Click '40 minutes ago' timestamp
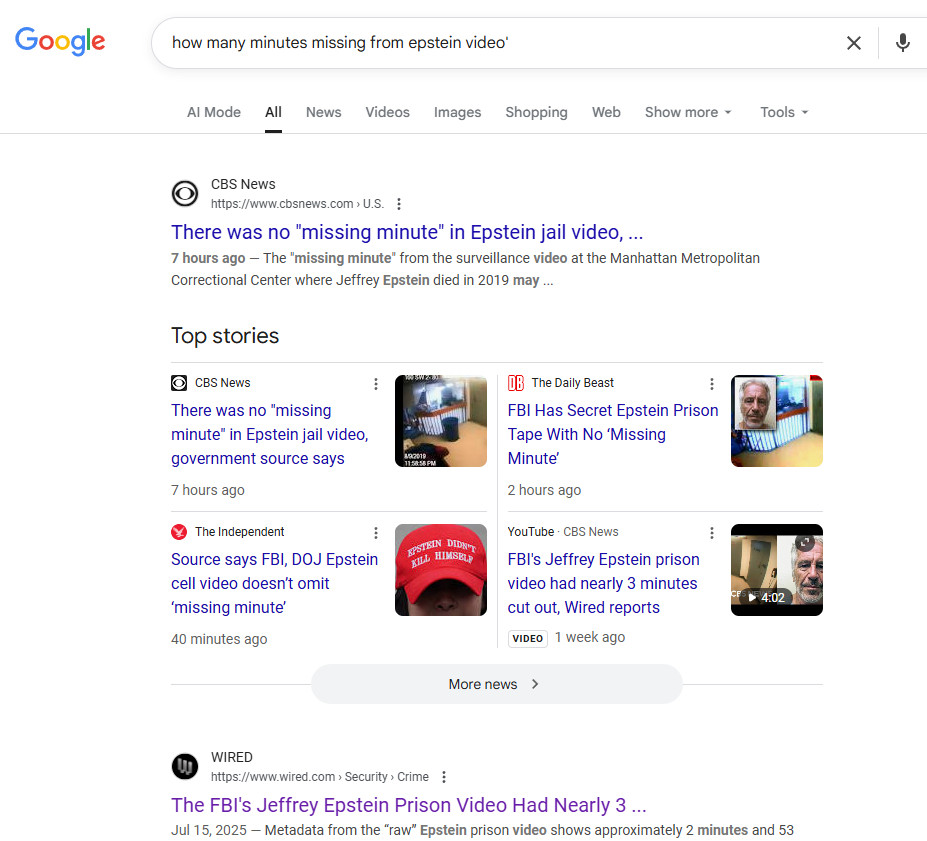 [219, 639]
